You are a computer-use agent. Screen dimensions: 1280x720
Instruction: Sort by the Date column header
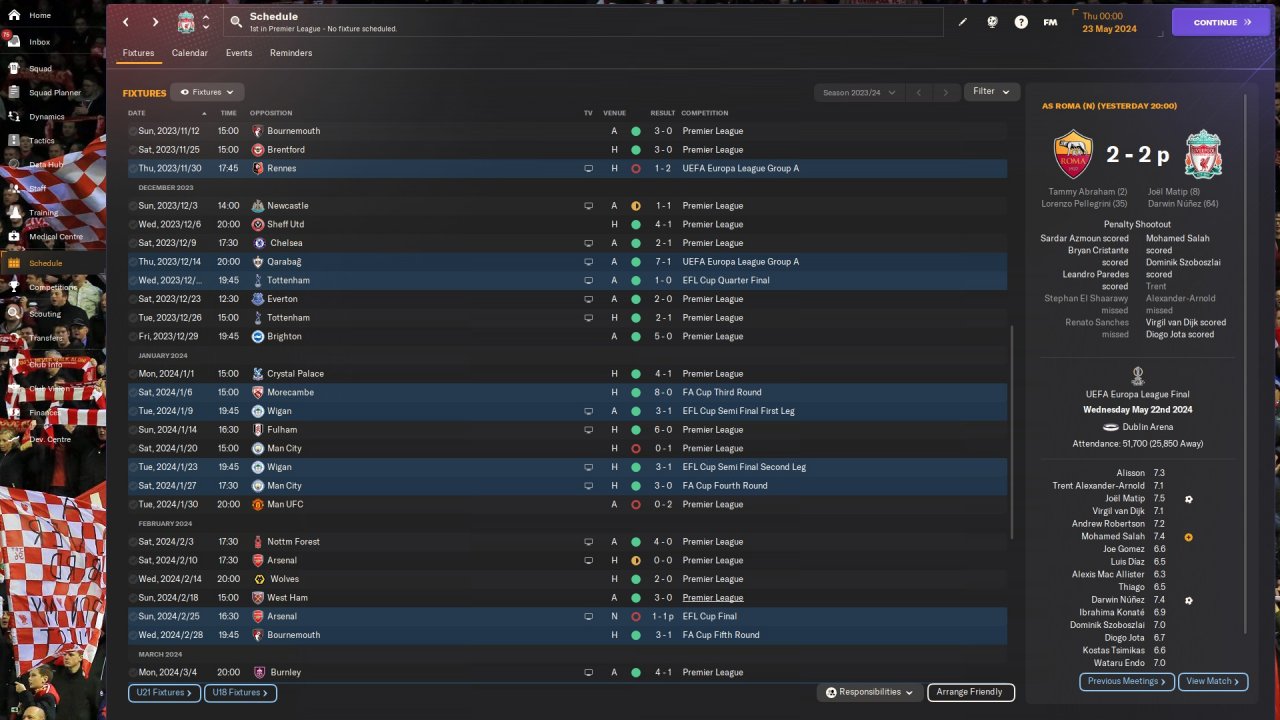coord(136,113)
